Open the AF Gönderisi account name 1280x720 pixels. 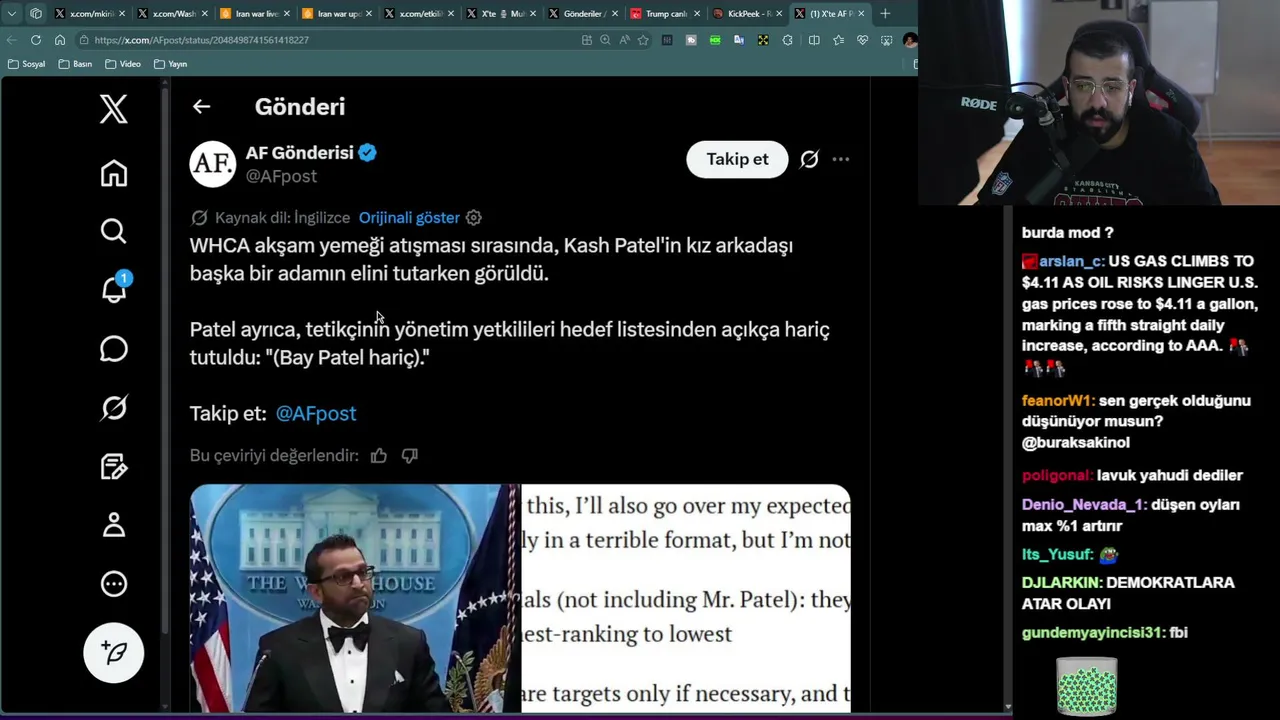pyautogui.click(x=300, y=153)
